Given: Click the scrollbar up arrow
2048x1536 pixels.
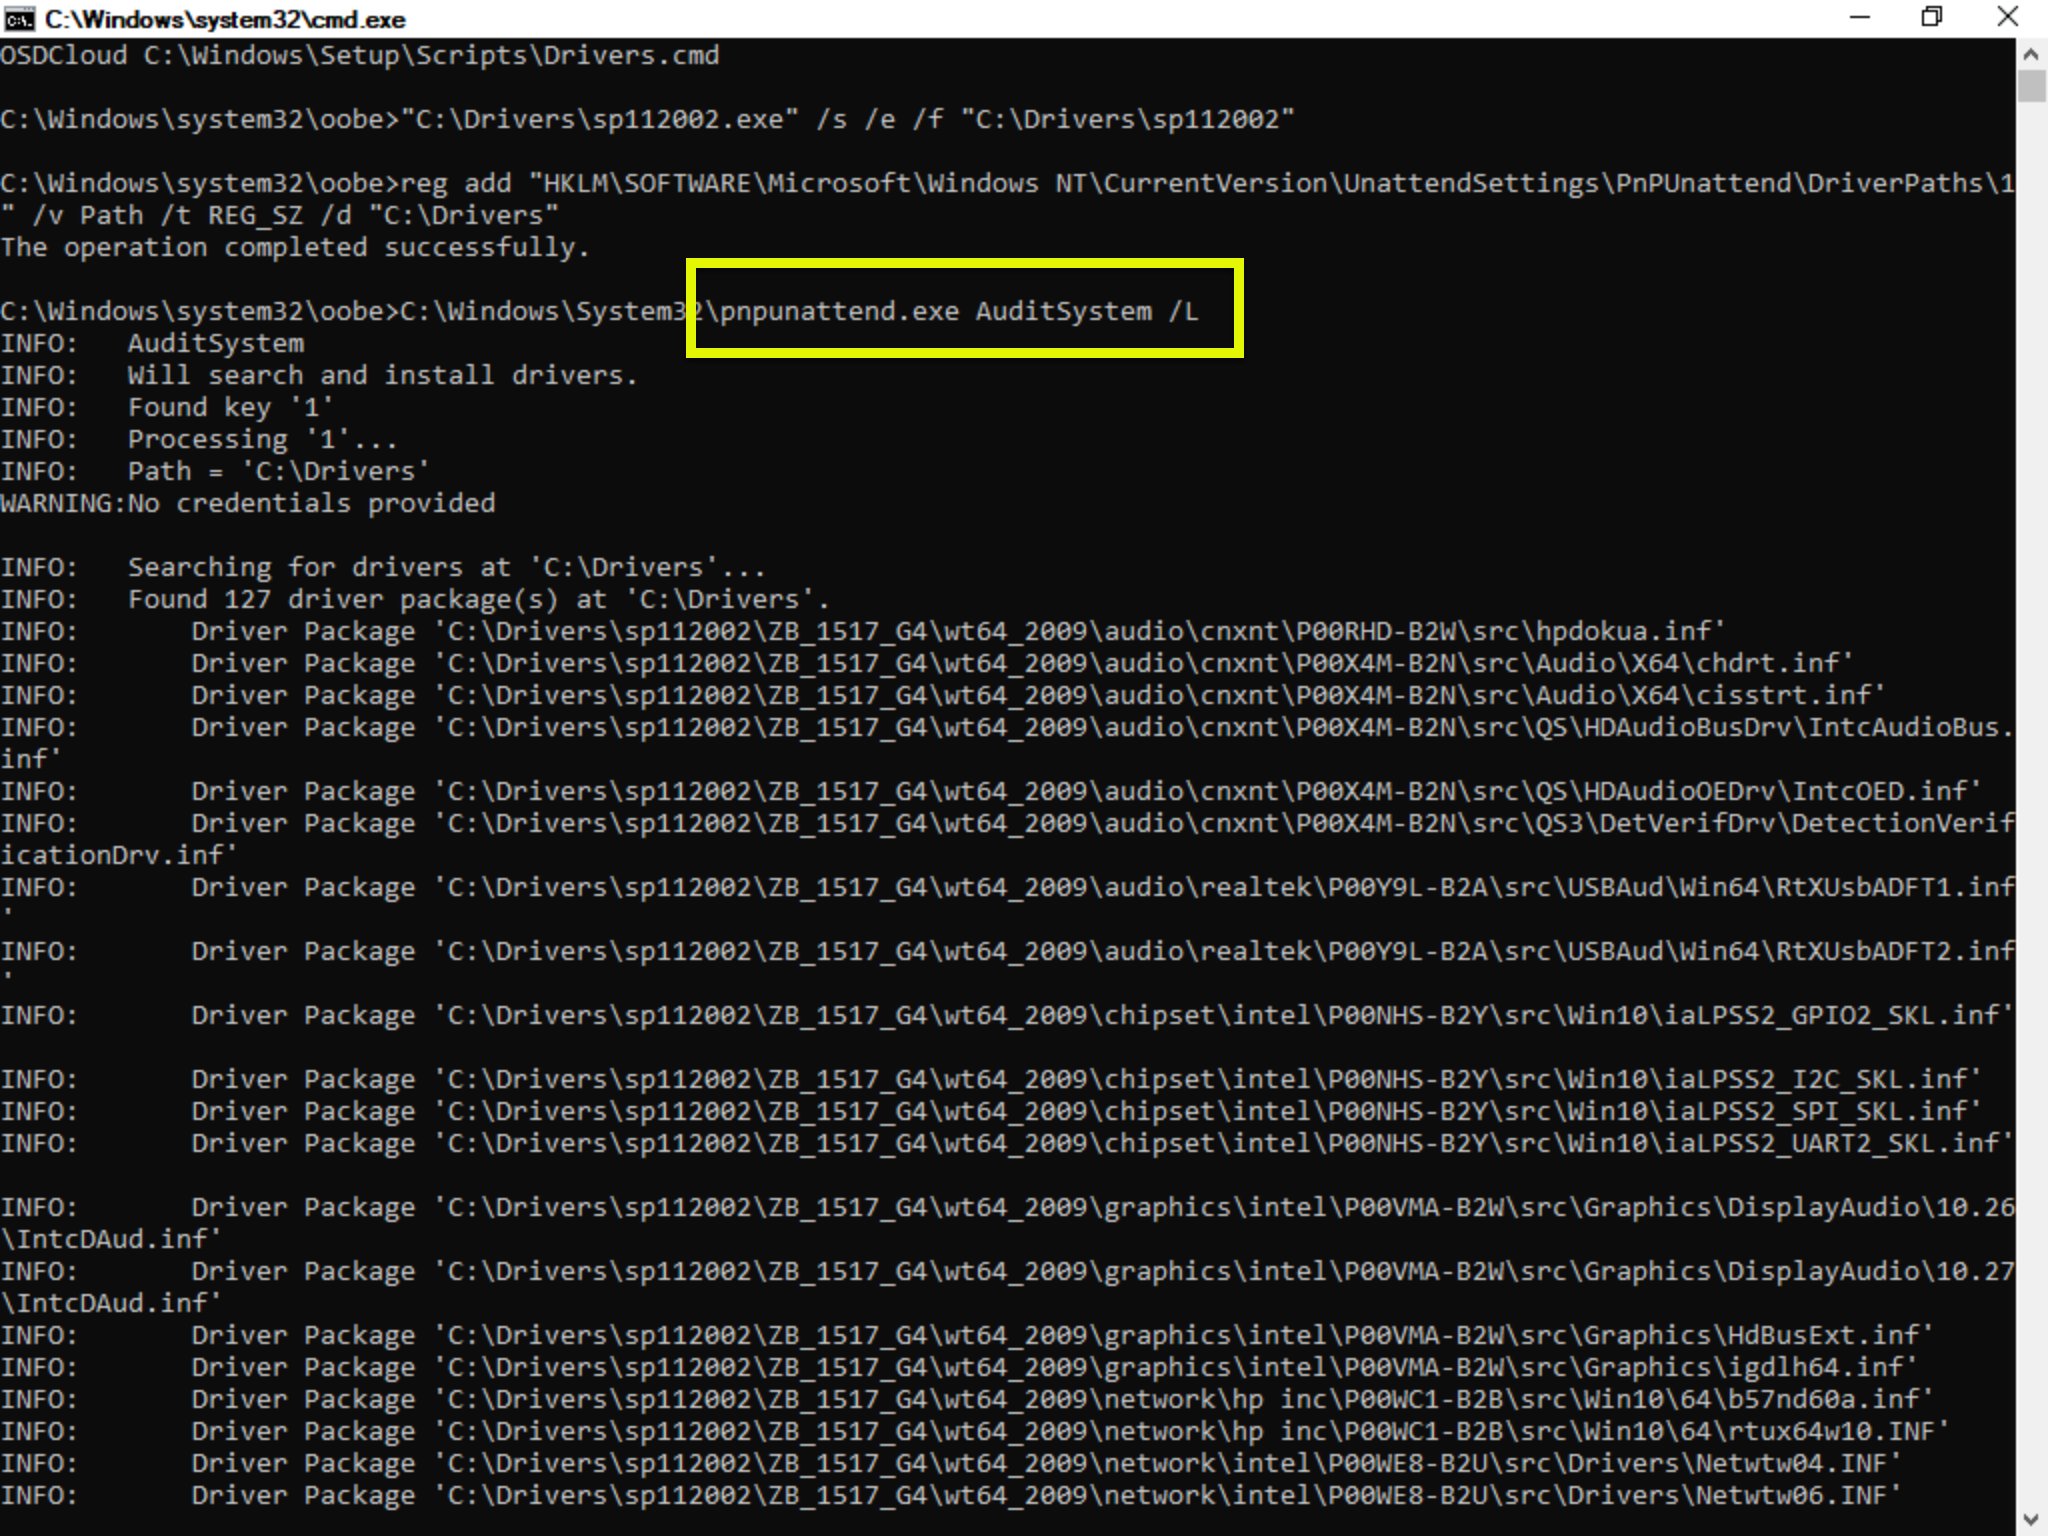Looking at the screenshot, I should pyautogui.click(x=2031, y=53).
